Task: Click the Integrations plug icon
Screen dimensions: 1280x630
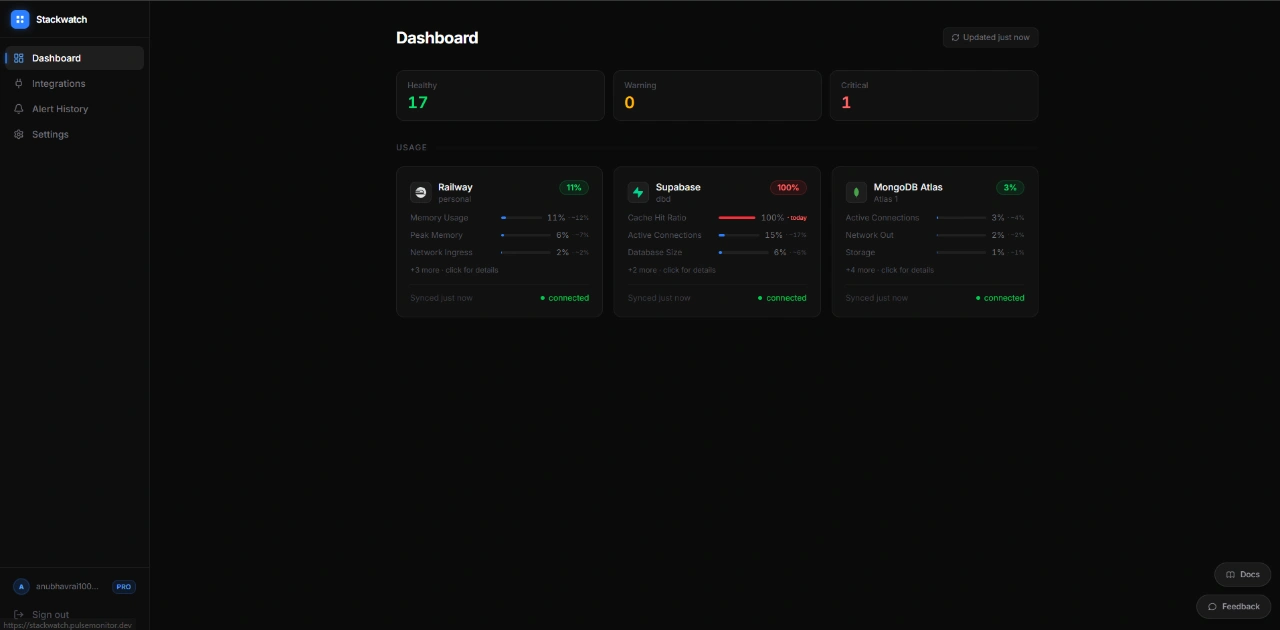Action: click(19, 84)
